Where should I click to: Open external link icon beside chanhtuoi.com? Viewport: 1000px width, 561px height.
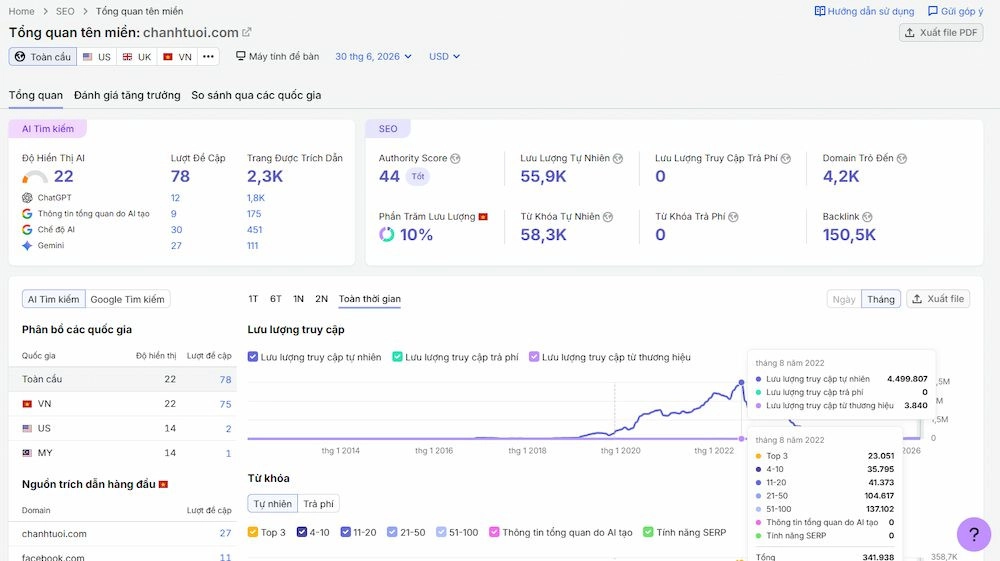(x=247, y=32)
